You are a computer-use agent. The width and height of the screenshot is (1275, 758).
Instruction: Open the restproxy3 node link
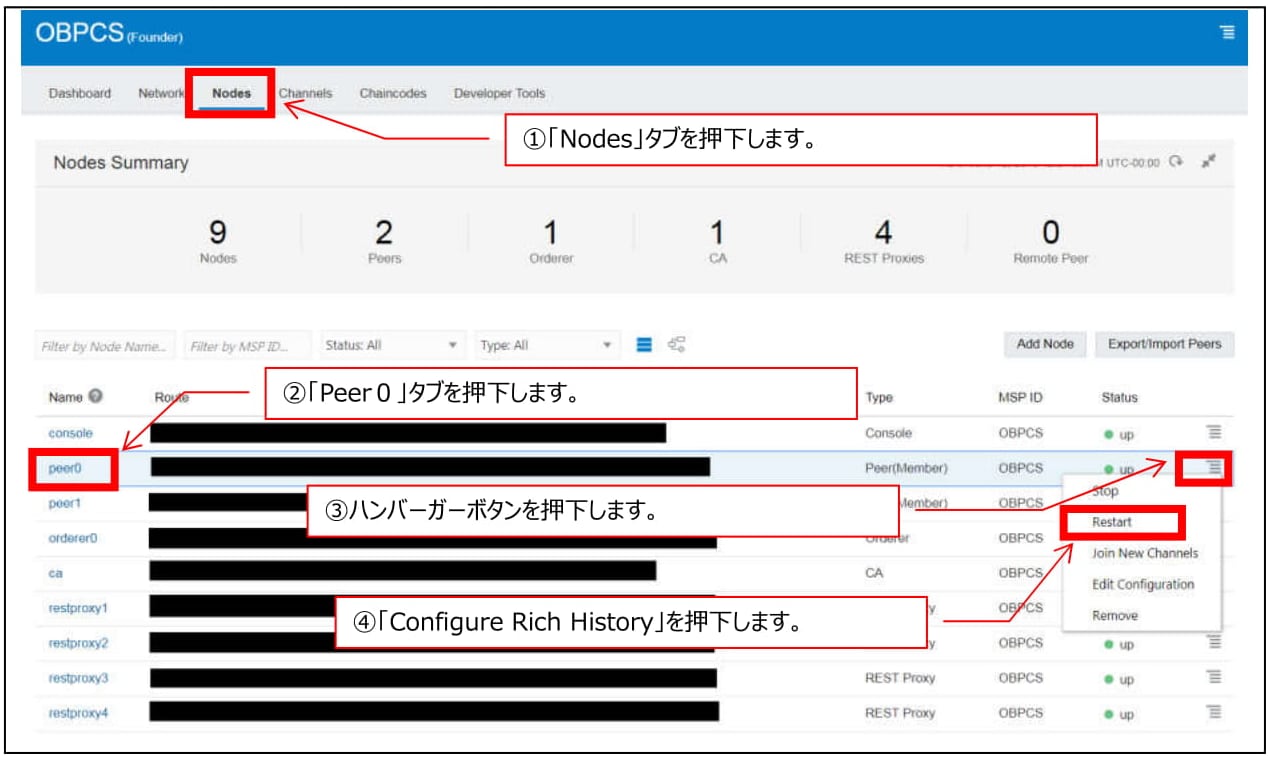78,678
